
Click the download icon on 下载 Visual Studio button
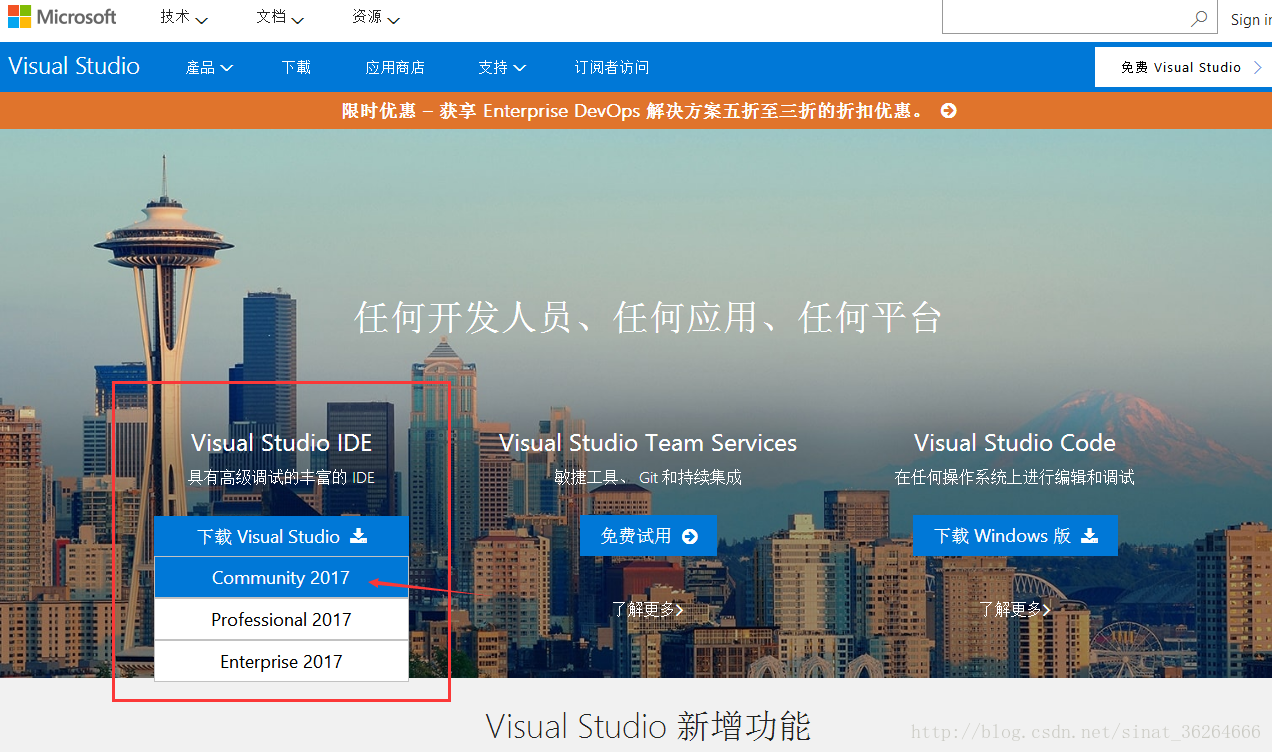pyautogui.click(x=358, y=536)
